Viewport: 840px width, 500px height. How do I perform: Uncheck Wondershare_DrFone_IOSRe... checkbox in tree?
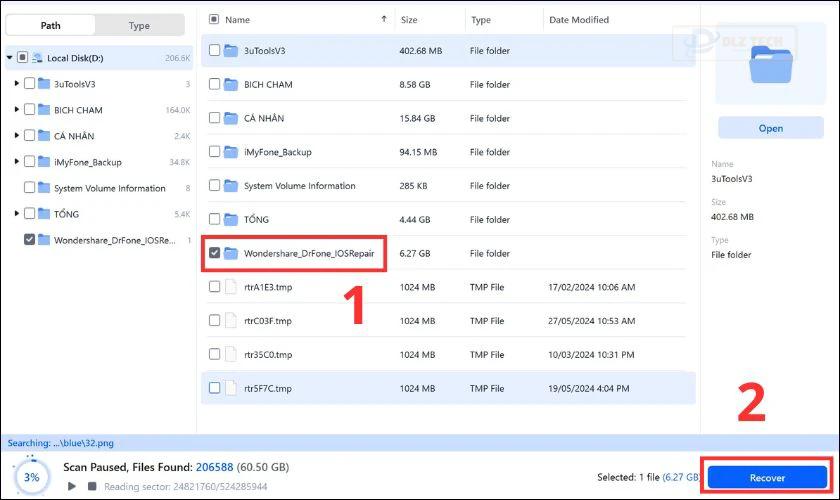coord(29,240)
